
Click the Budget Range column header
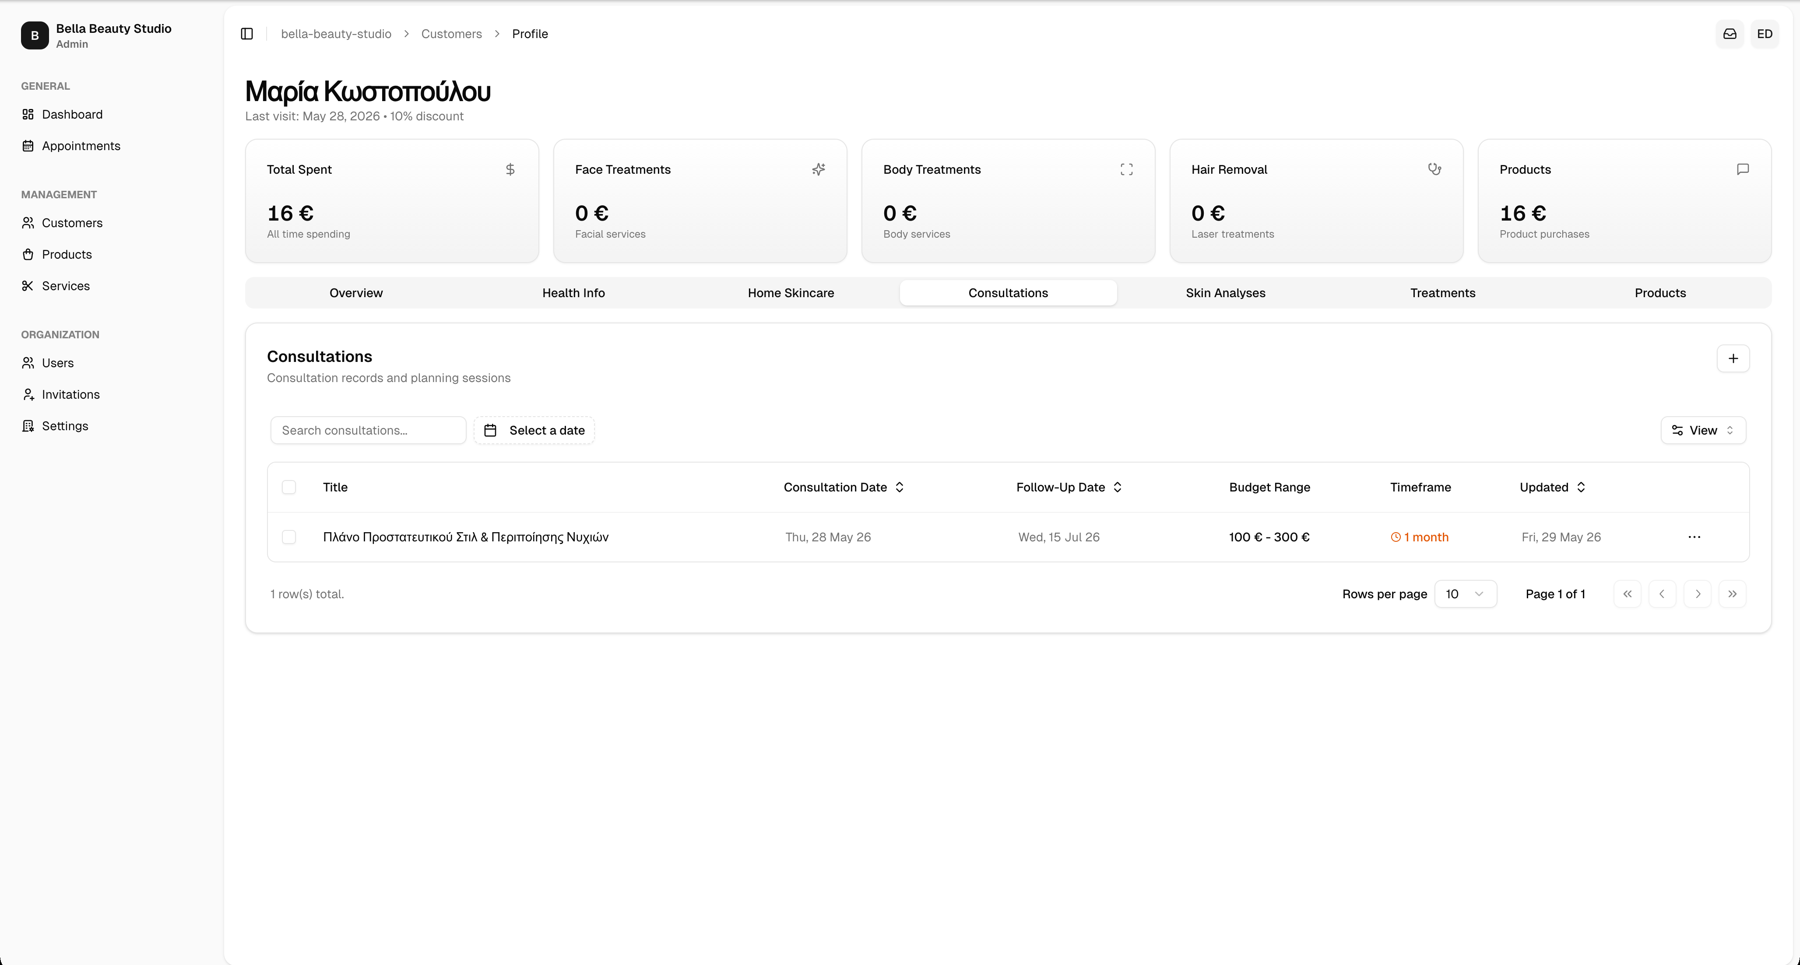click(1269, 487)
